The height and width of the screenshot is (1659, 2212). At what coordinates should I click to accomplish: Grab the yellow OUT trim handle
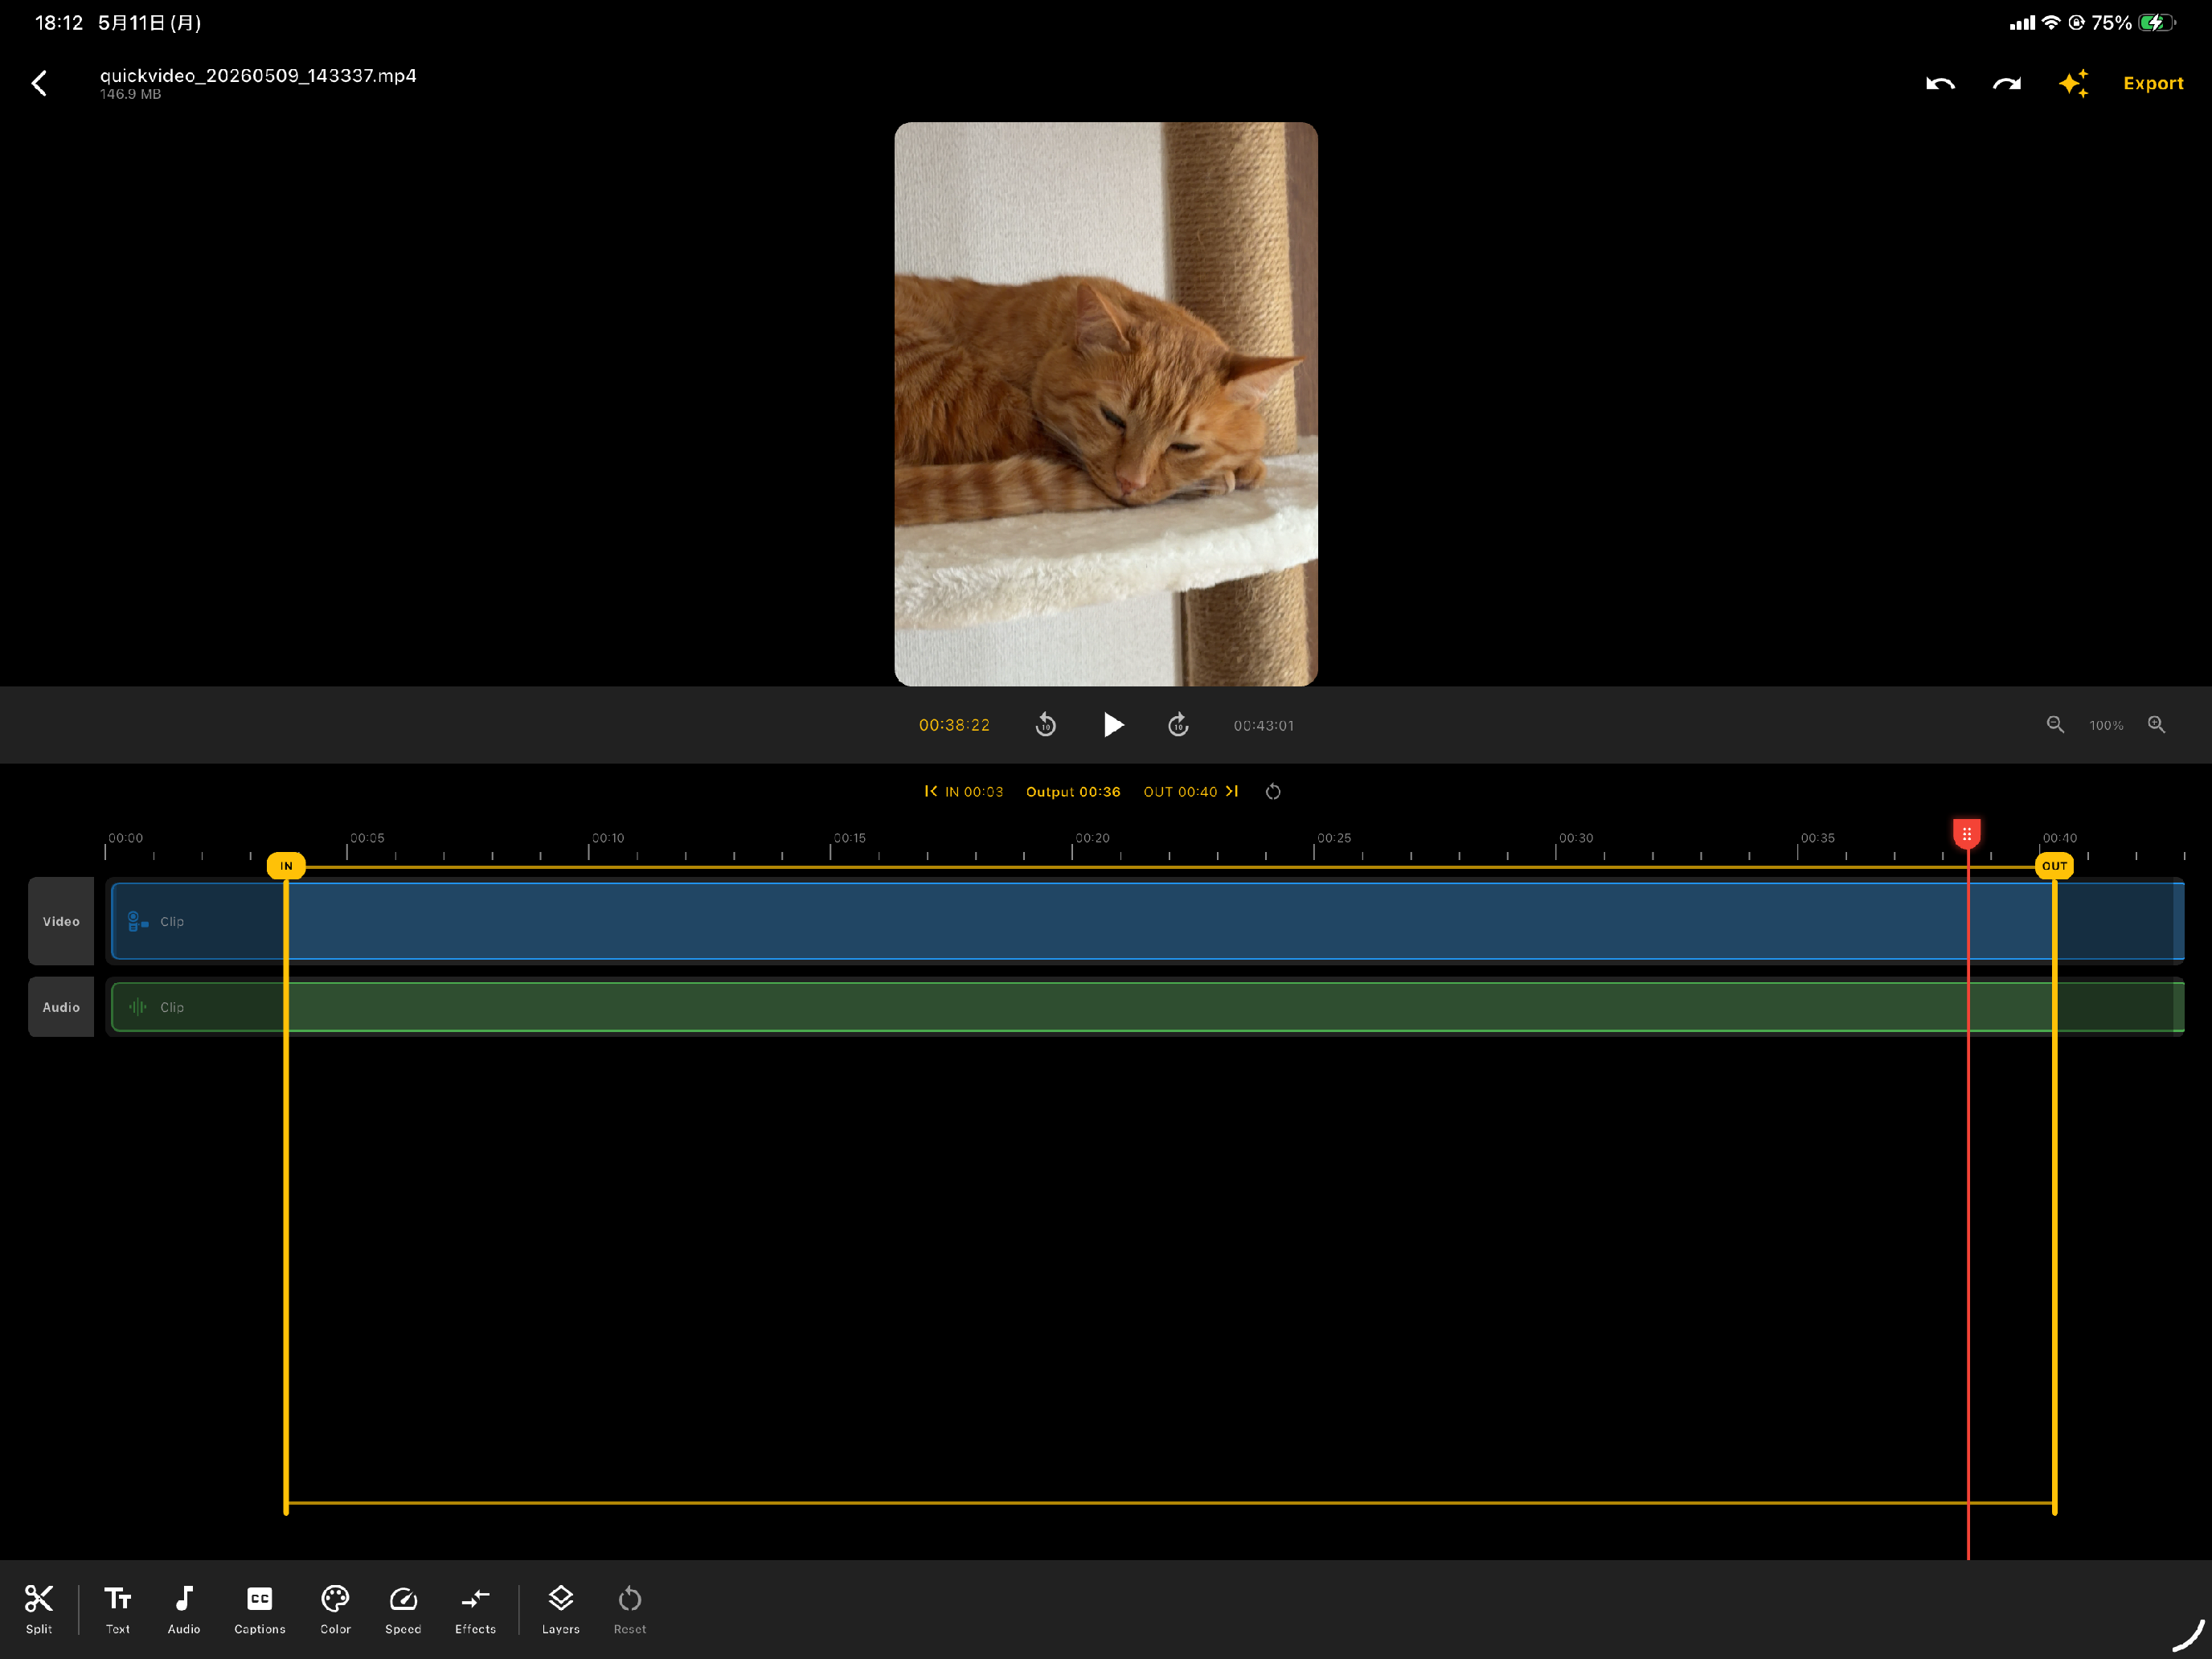[2054, 866]
